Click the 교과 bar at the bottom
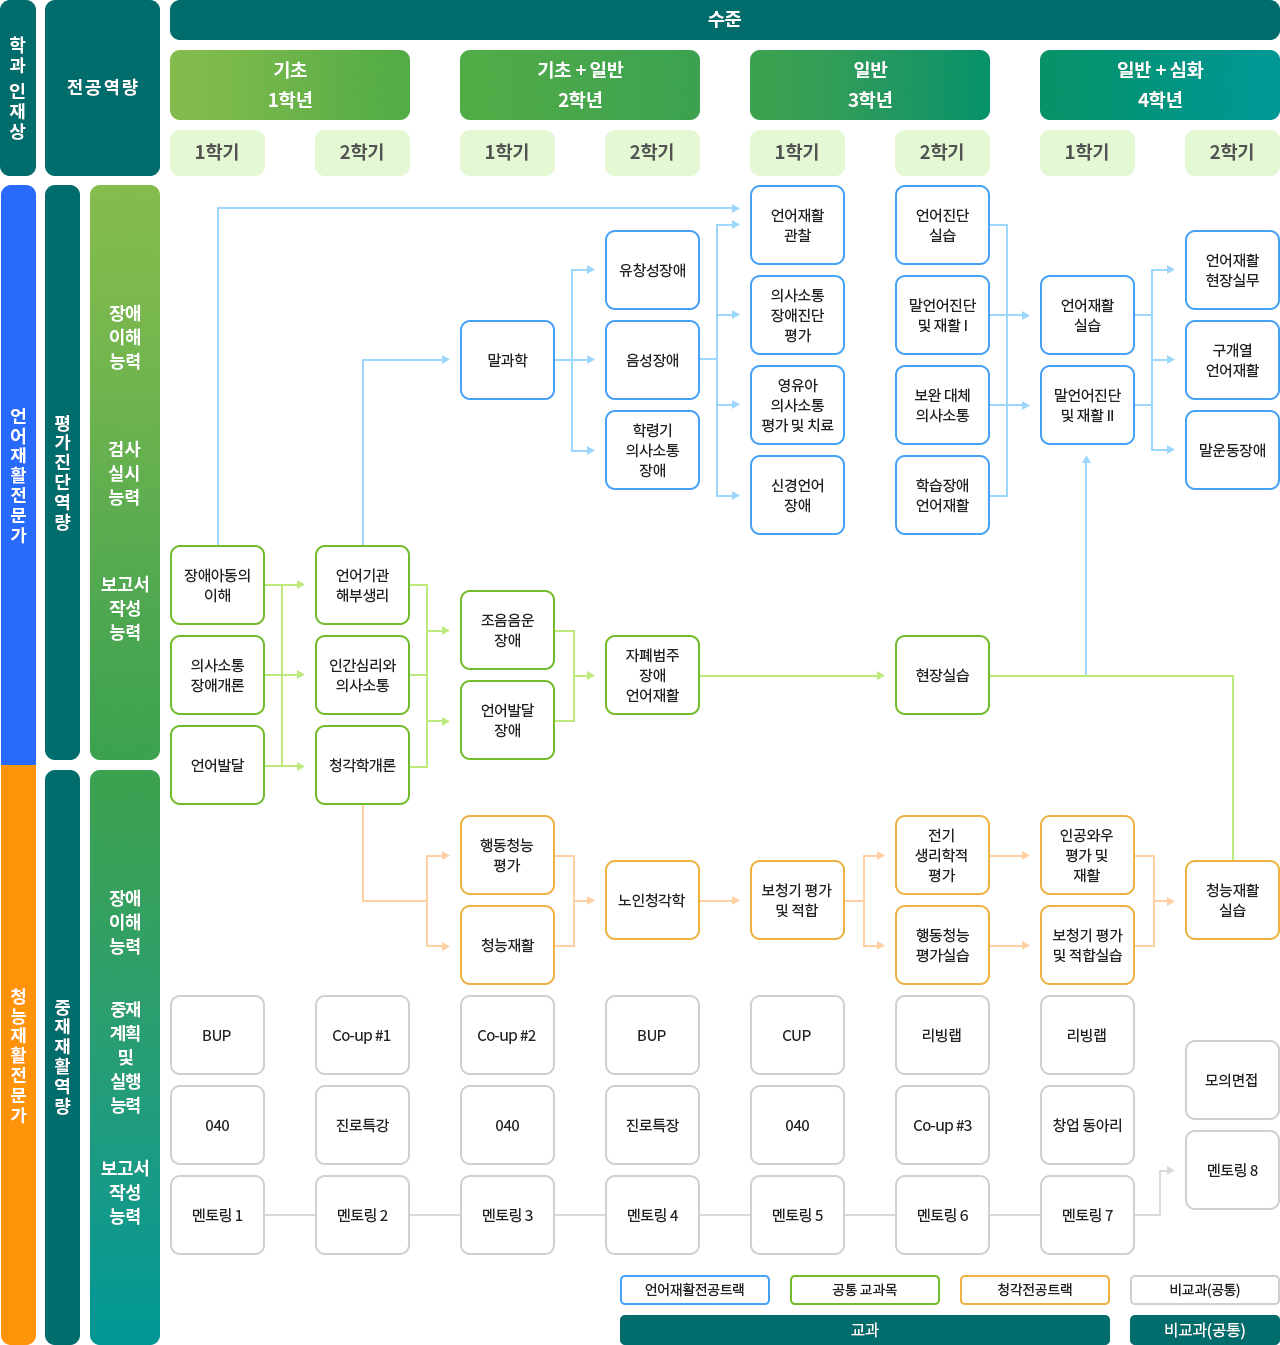 coord(865,1330)
